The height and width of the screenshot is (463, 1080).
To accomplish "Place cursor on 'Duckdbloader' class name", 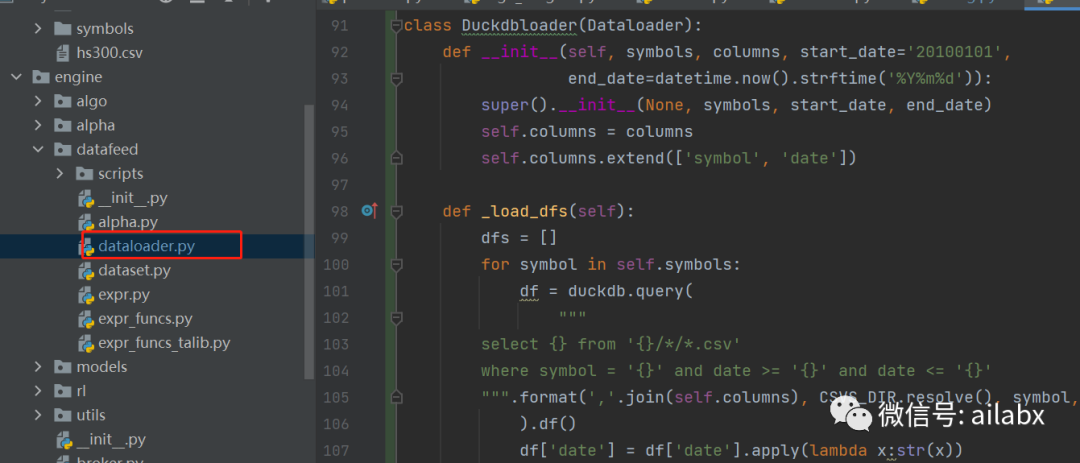I will point(519,26).
